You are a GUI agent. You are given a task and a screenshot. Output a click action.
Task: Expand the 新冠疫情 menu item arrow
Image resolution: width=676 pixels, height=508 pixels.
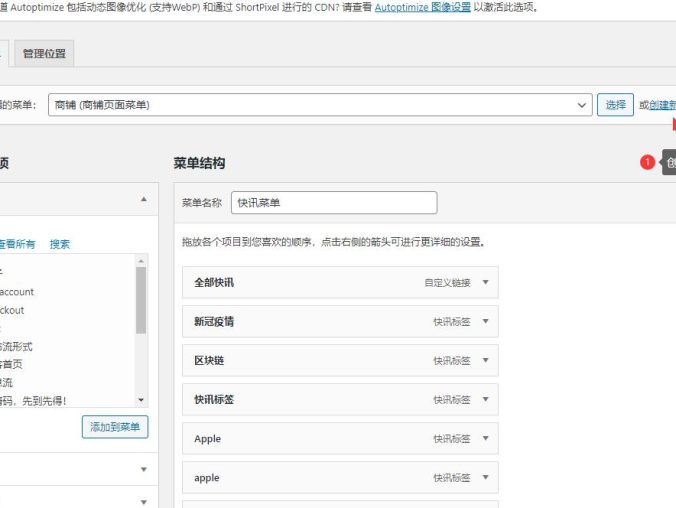point(485,321)
